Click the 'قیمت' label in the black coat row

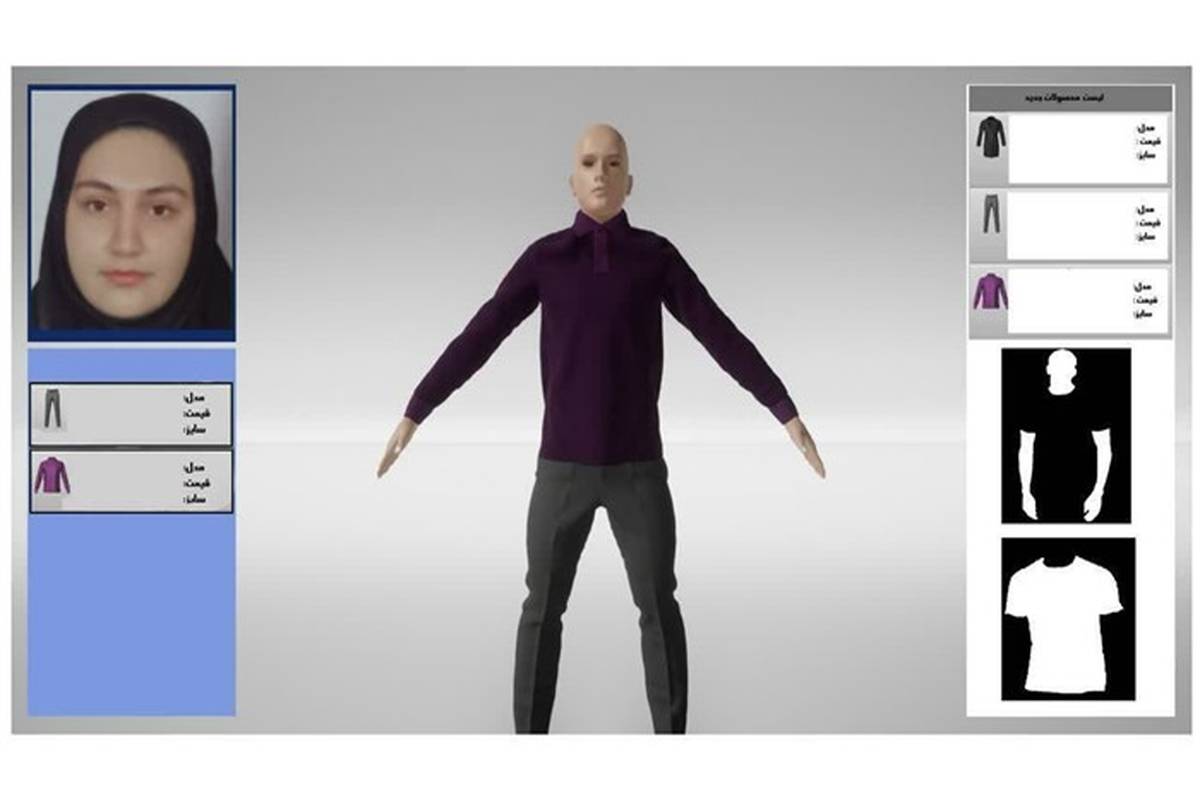click(x=1149, y=142)
